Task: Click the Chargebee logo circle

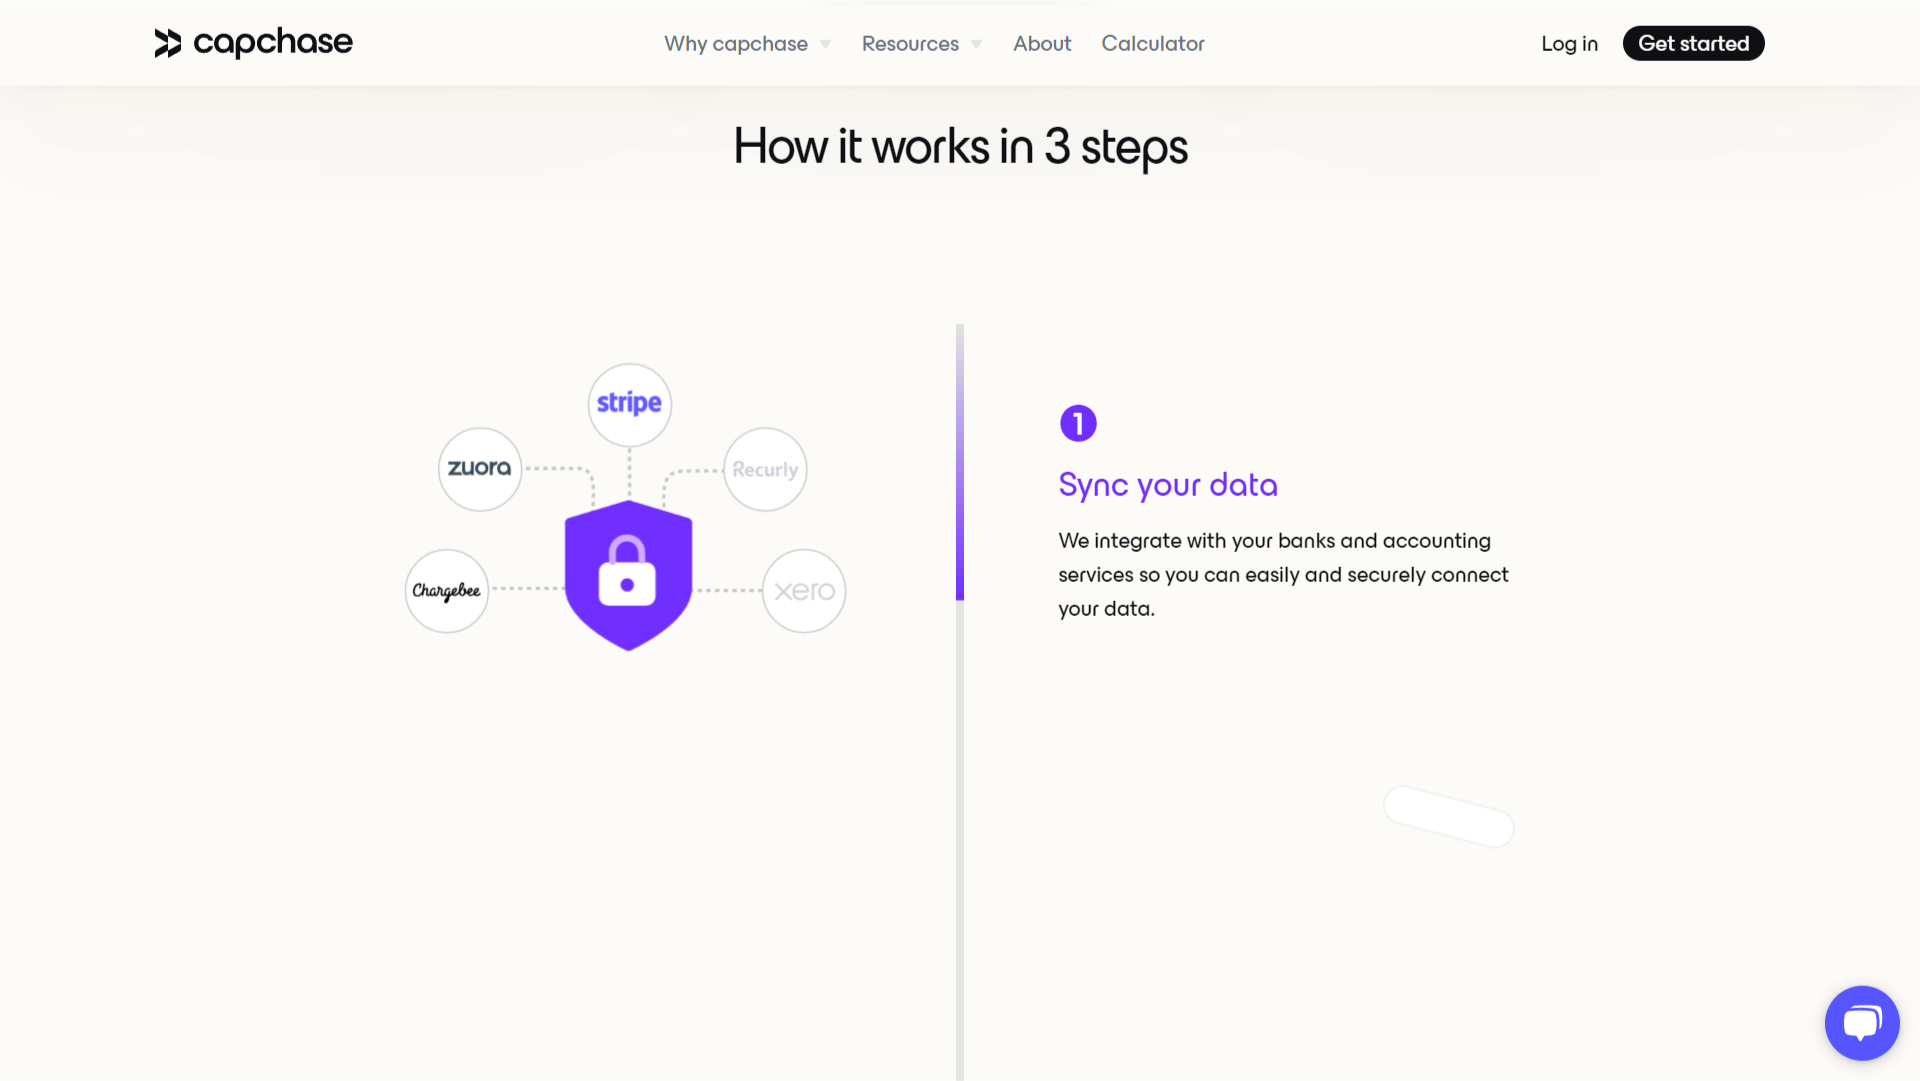Action: tap(447, 590)
